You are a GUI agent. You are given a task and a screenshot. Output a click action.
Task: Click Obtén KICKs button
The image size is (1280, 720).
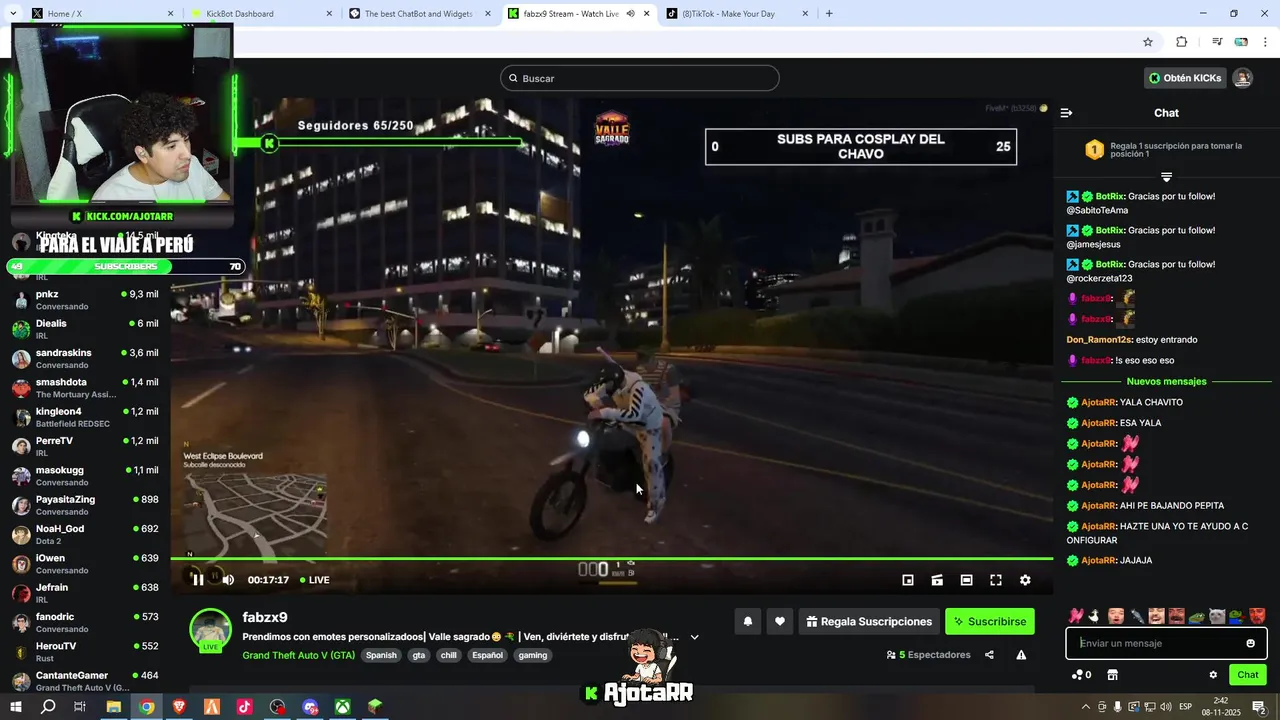(x=1185, y=78)
